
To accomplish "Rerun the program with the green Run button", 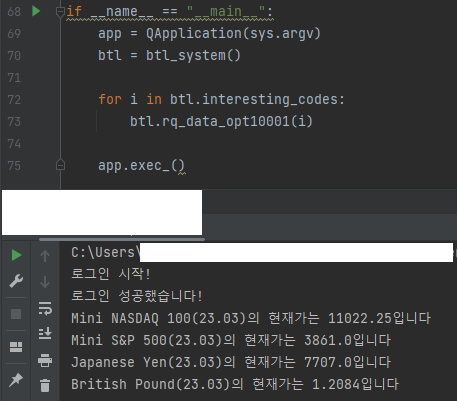I will [x=16, y=255].
